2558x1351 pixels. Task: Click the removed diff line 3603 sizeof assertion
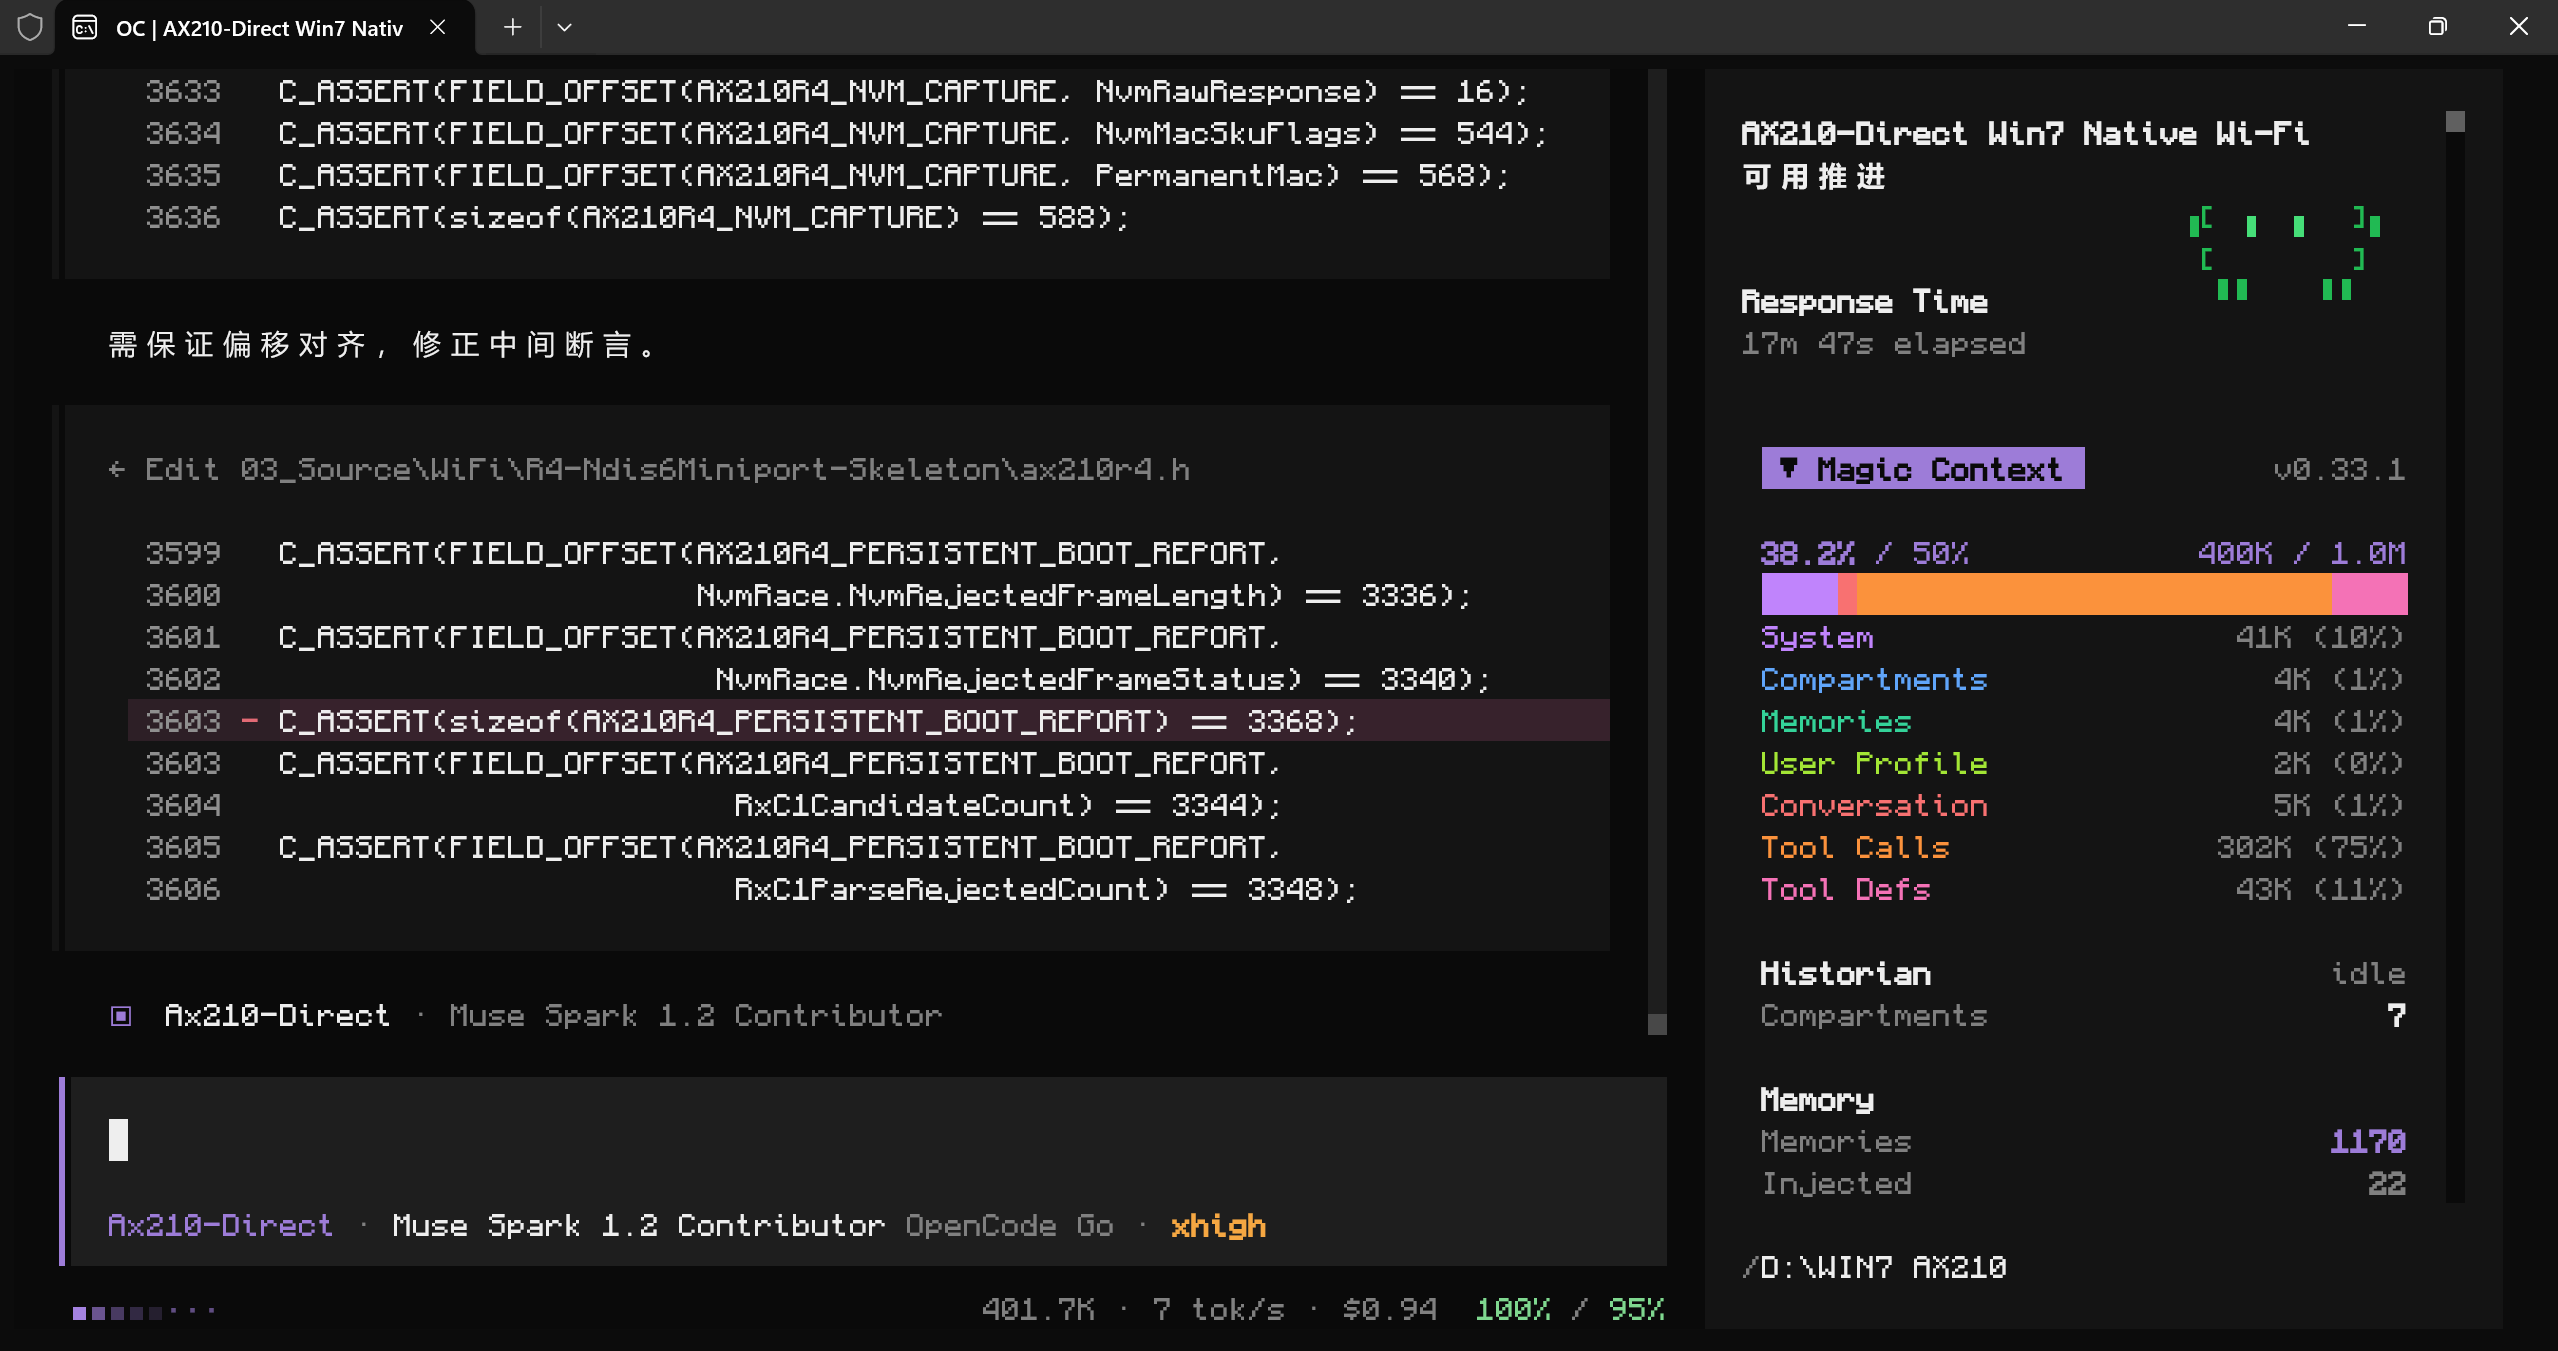tap(868, 720)
